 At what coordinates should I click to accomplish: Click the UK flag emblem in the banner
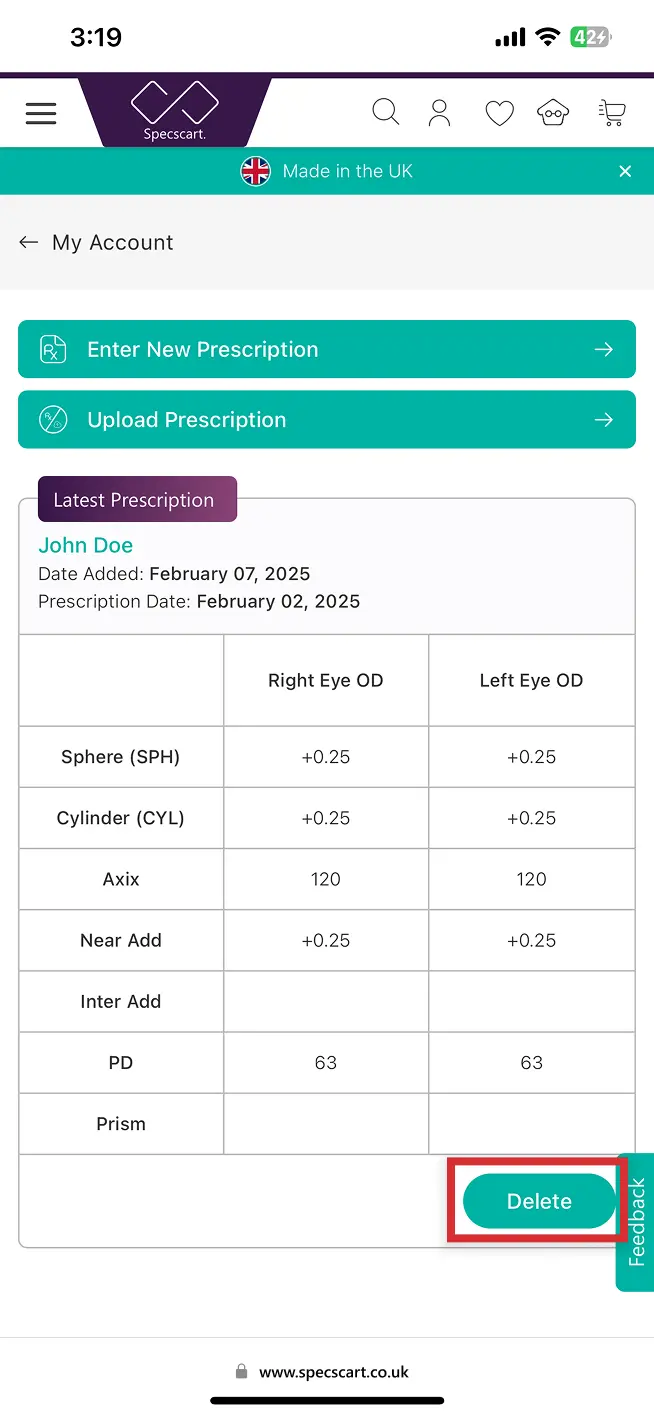(x=255, y=170)
